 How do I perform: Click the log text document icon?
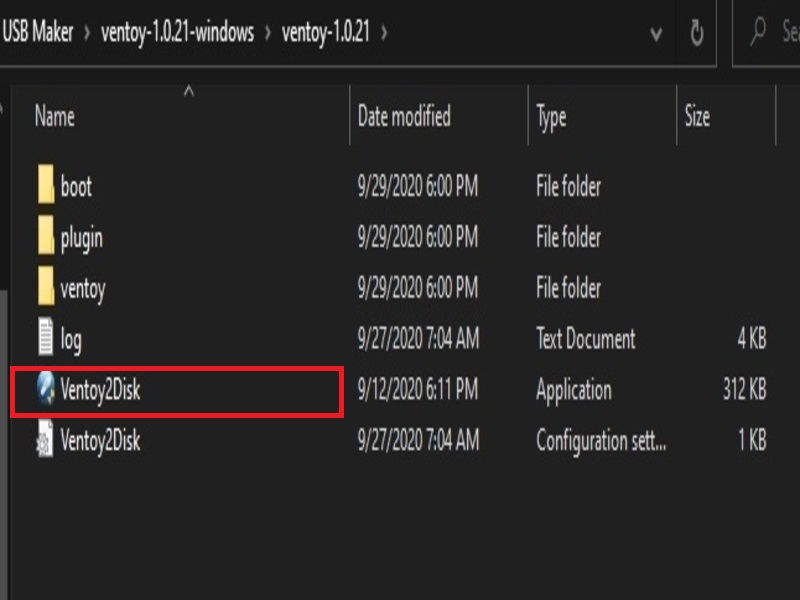(x=46, y=339)
